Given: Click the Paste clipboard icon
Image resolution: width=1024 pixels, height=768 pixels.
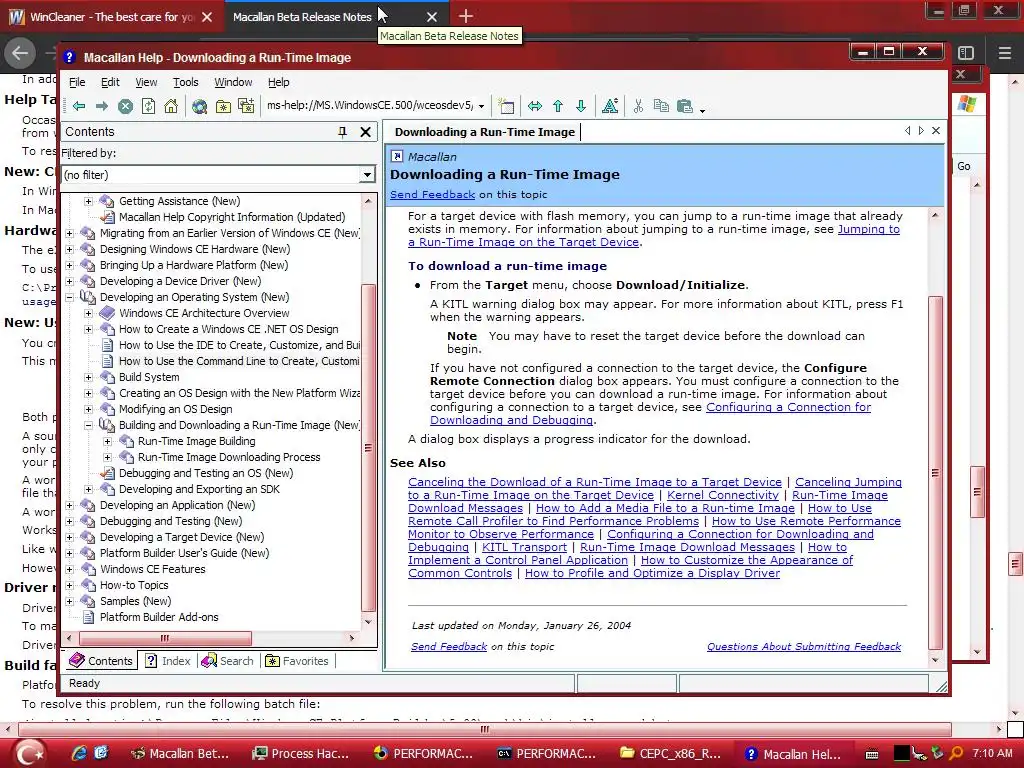Looking at the screenshot, I should (684, 106).
